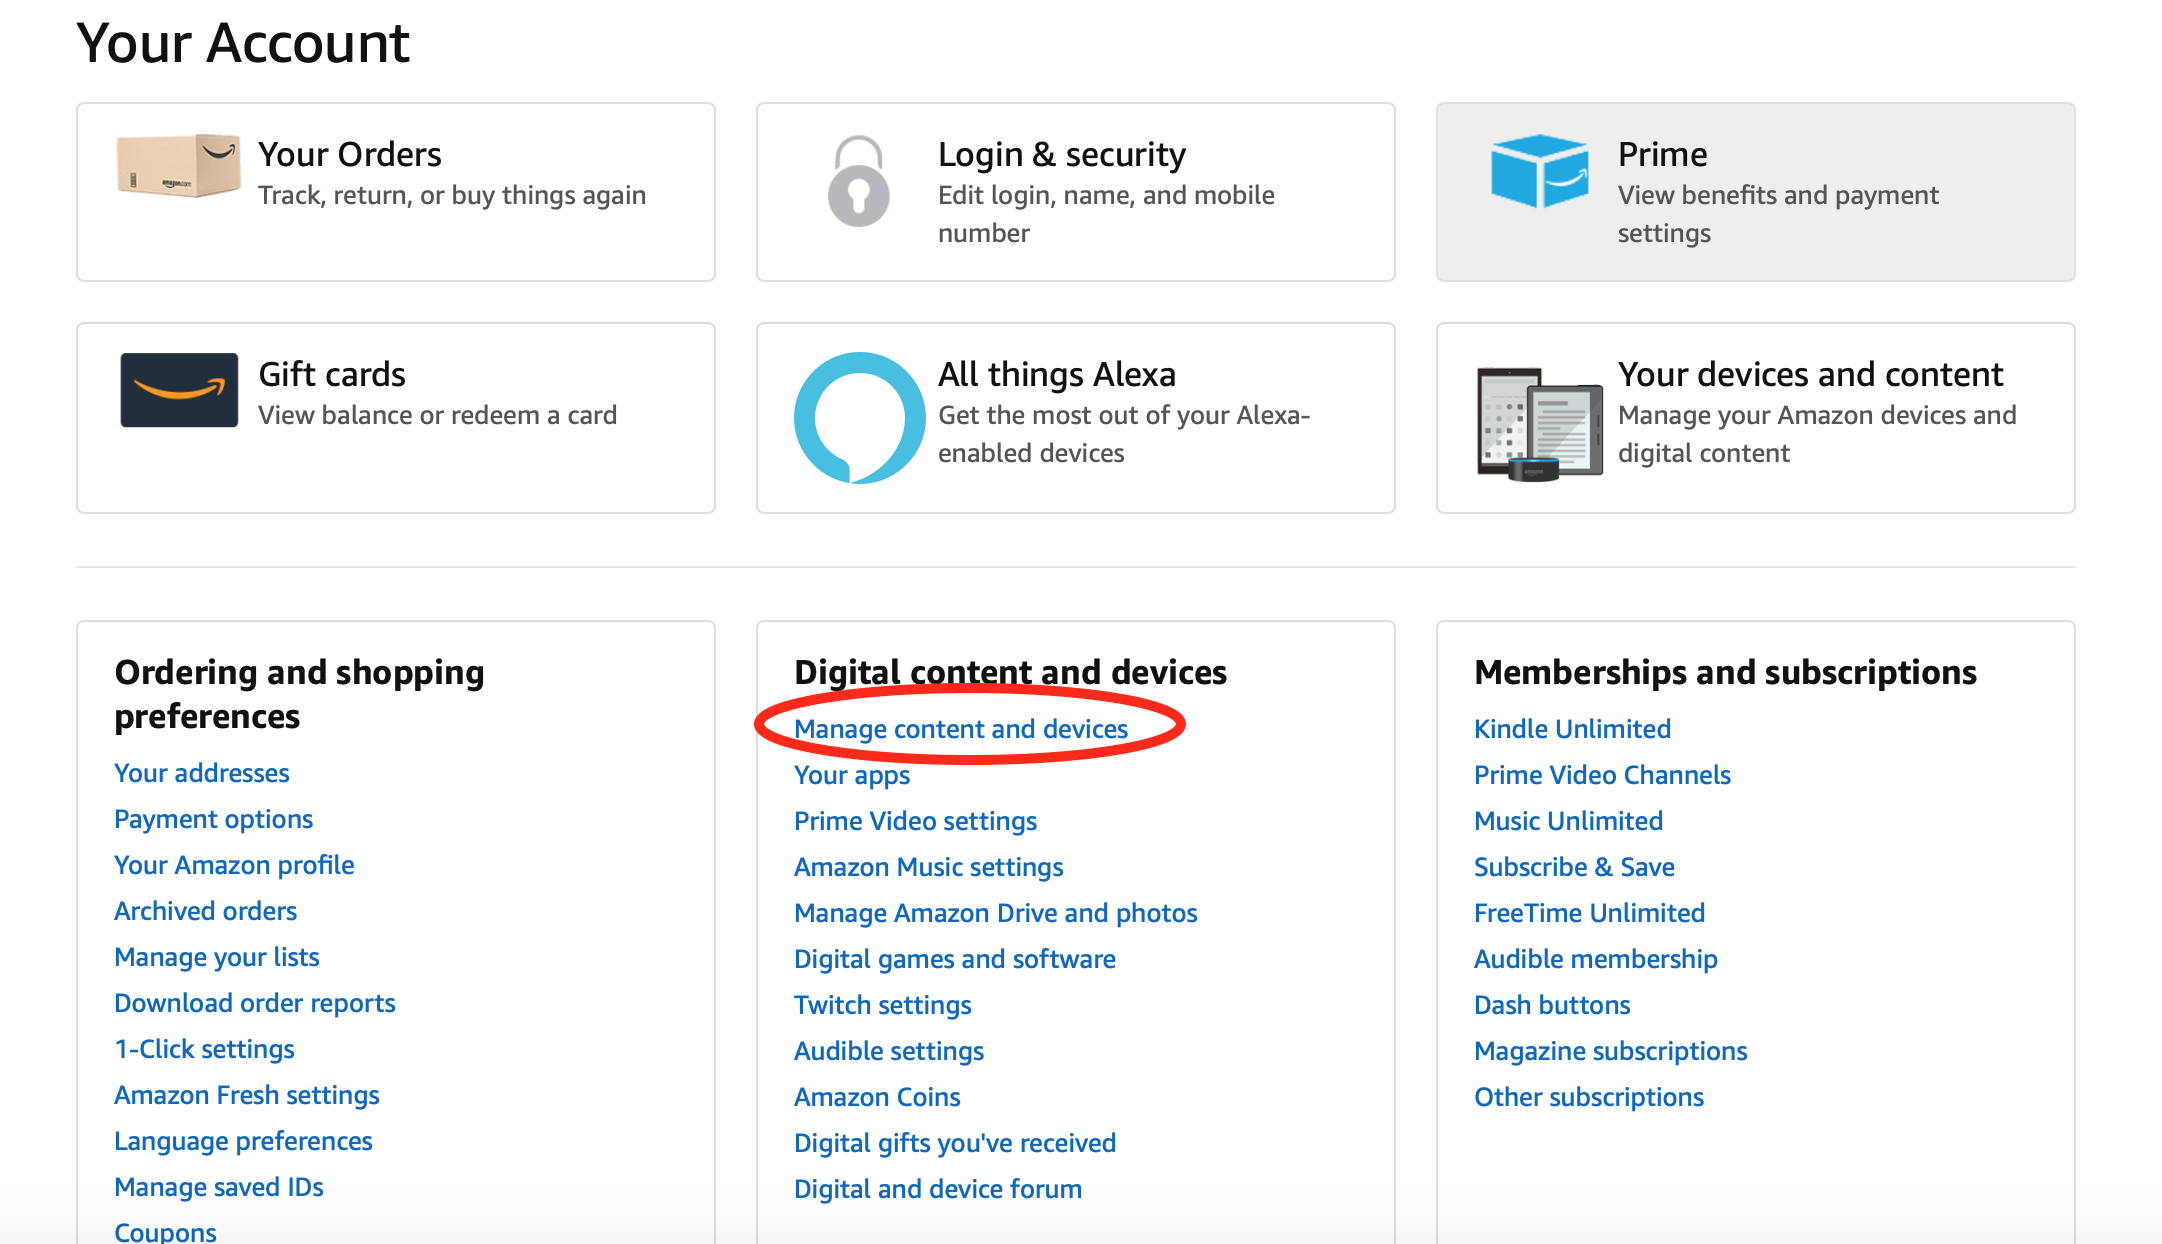The image size is (2162, 1244).
Task: Visit Digital and device forum
Action: click(x=937, y=1189)
